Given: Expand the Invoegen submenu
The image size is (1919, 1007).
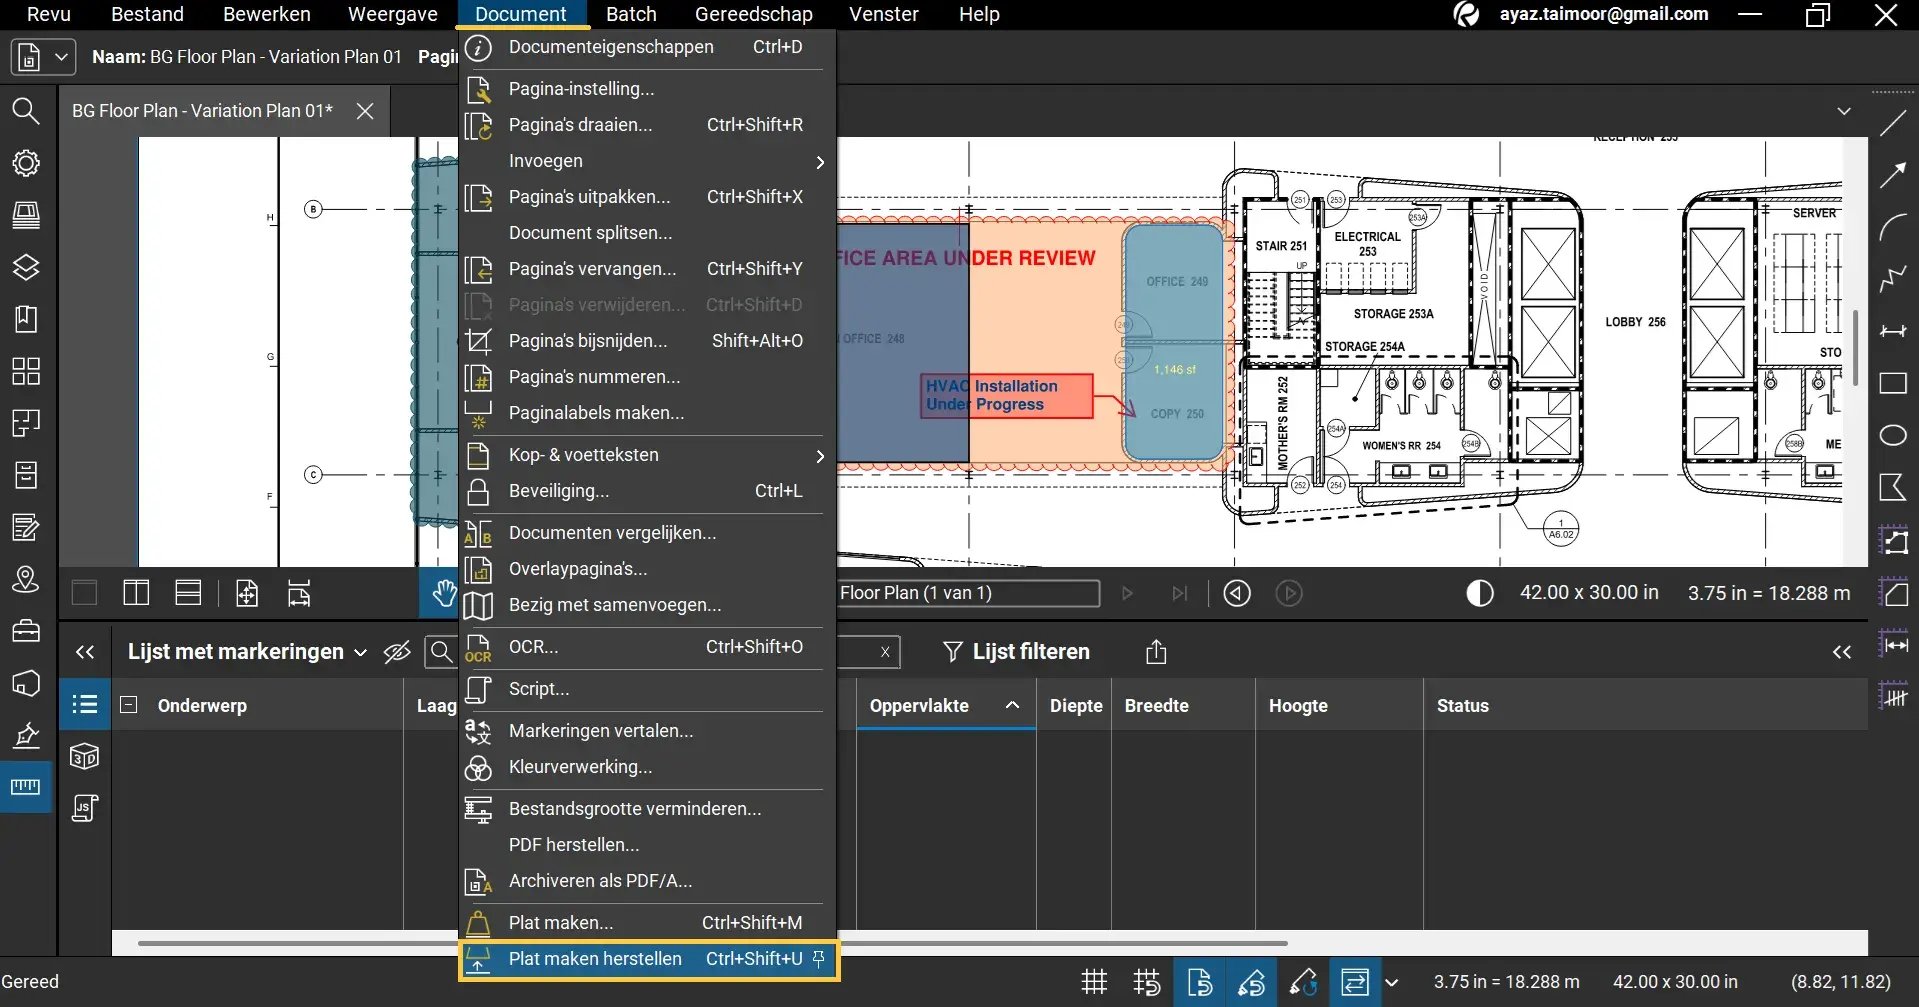Looking at the screenshot, I should point(648,161).
